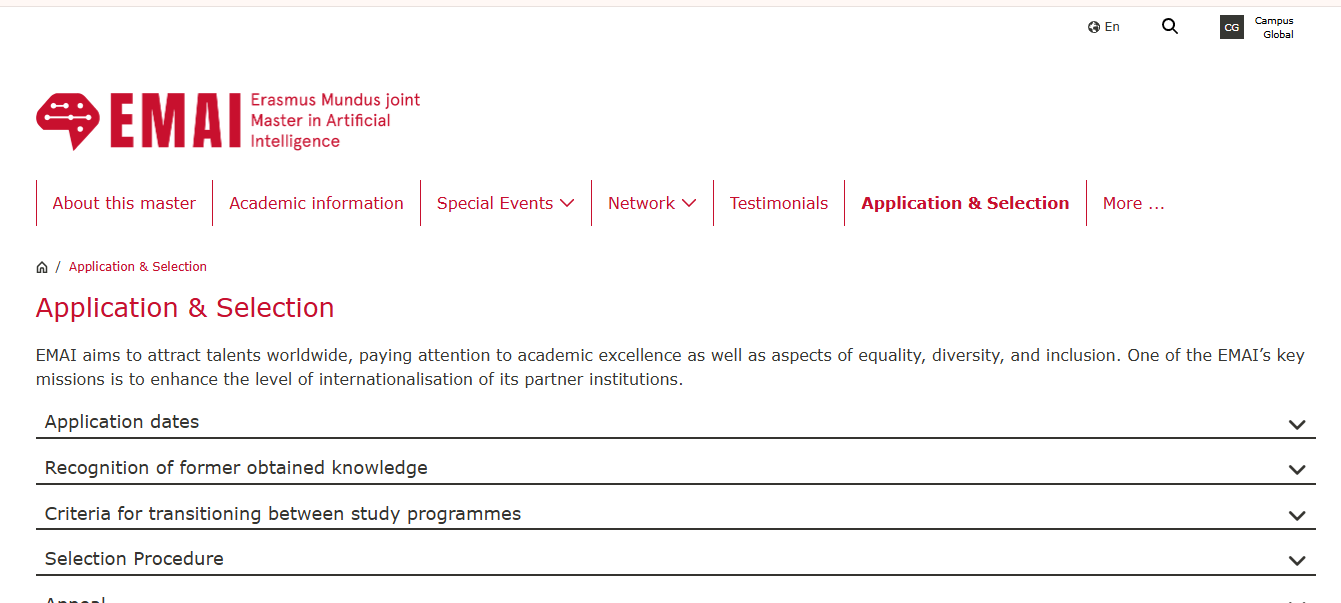Viewport: 1341px width, 603px height.
Task: Click the Campus Global label
Action: pyautogui.click(x=1273, y=27)
